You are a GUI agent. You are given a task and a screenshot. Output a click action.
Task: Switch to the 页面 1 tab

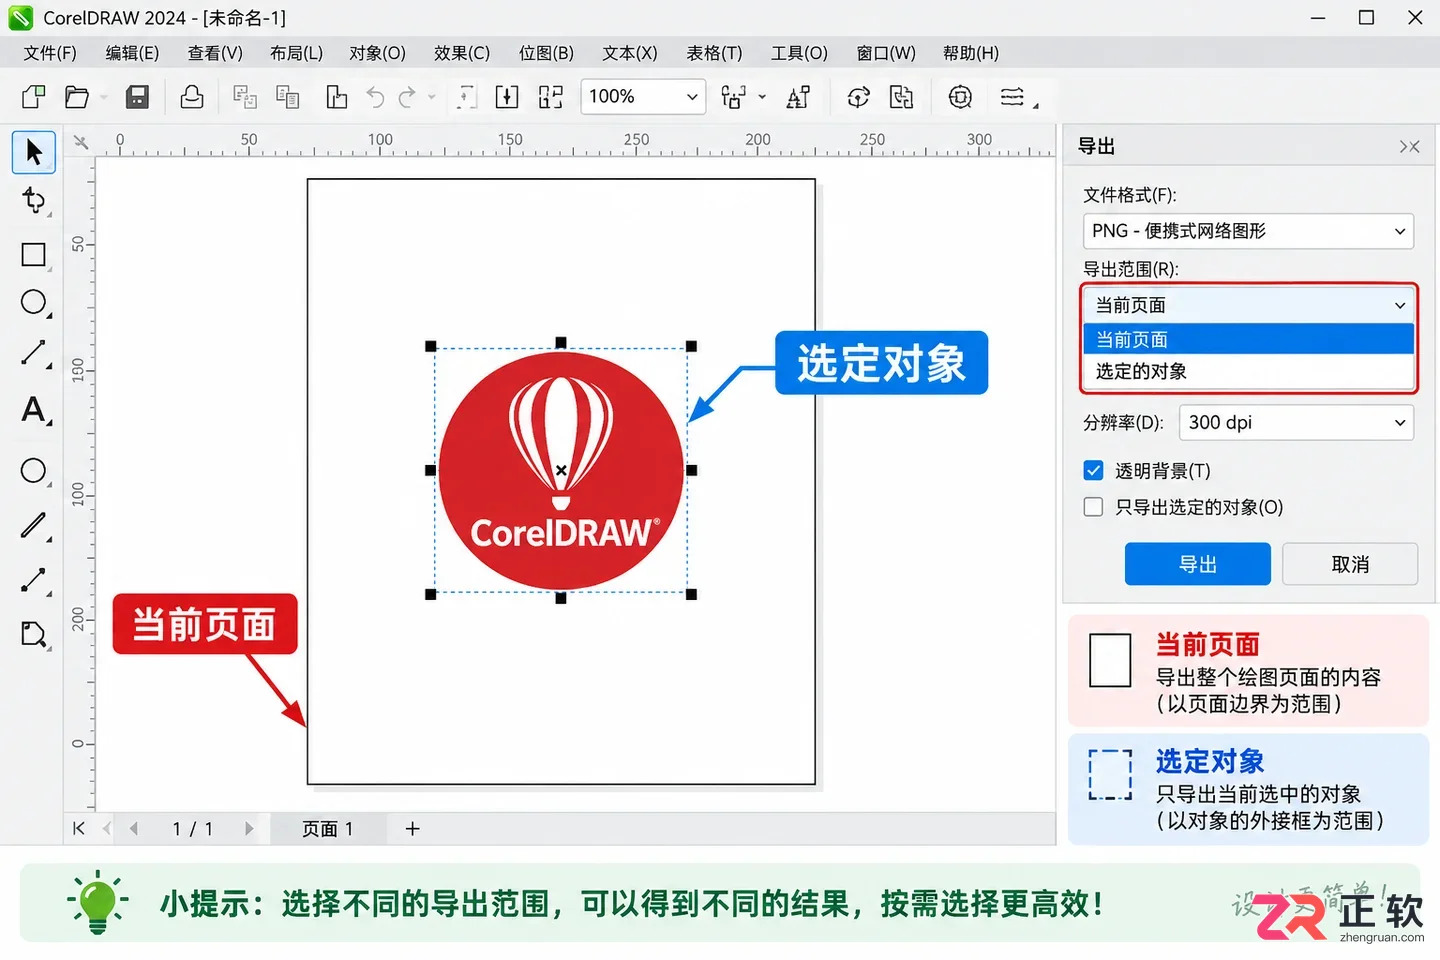pyautogui.click(x=327, y=829)
